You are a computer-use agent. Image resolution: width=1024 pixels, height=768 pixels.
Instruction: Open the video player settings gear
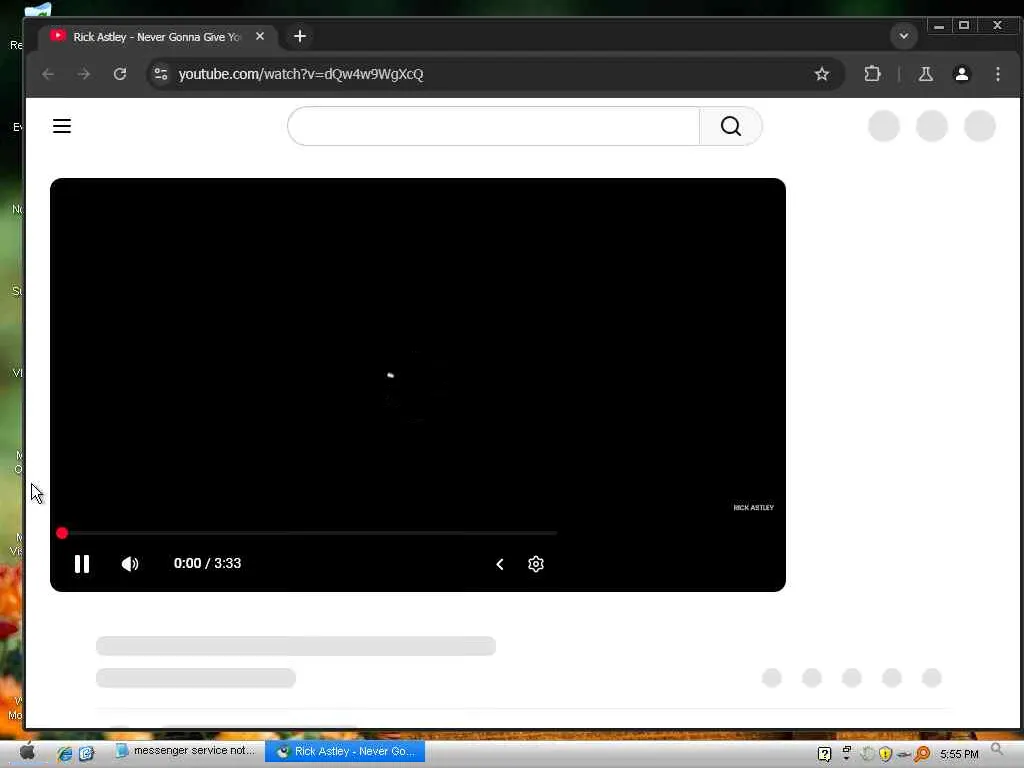536,564
